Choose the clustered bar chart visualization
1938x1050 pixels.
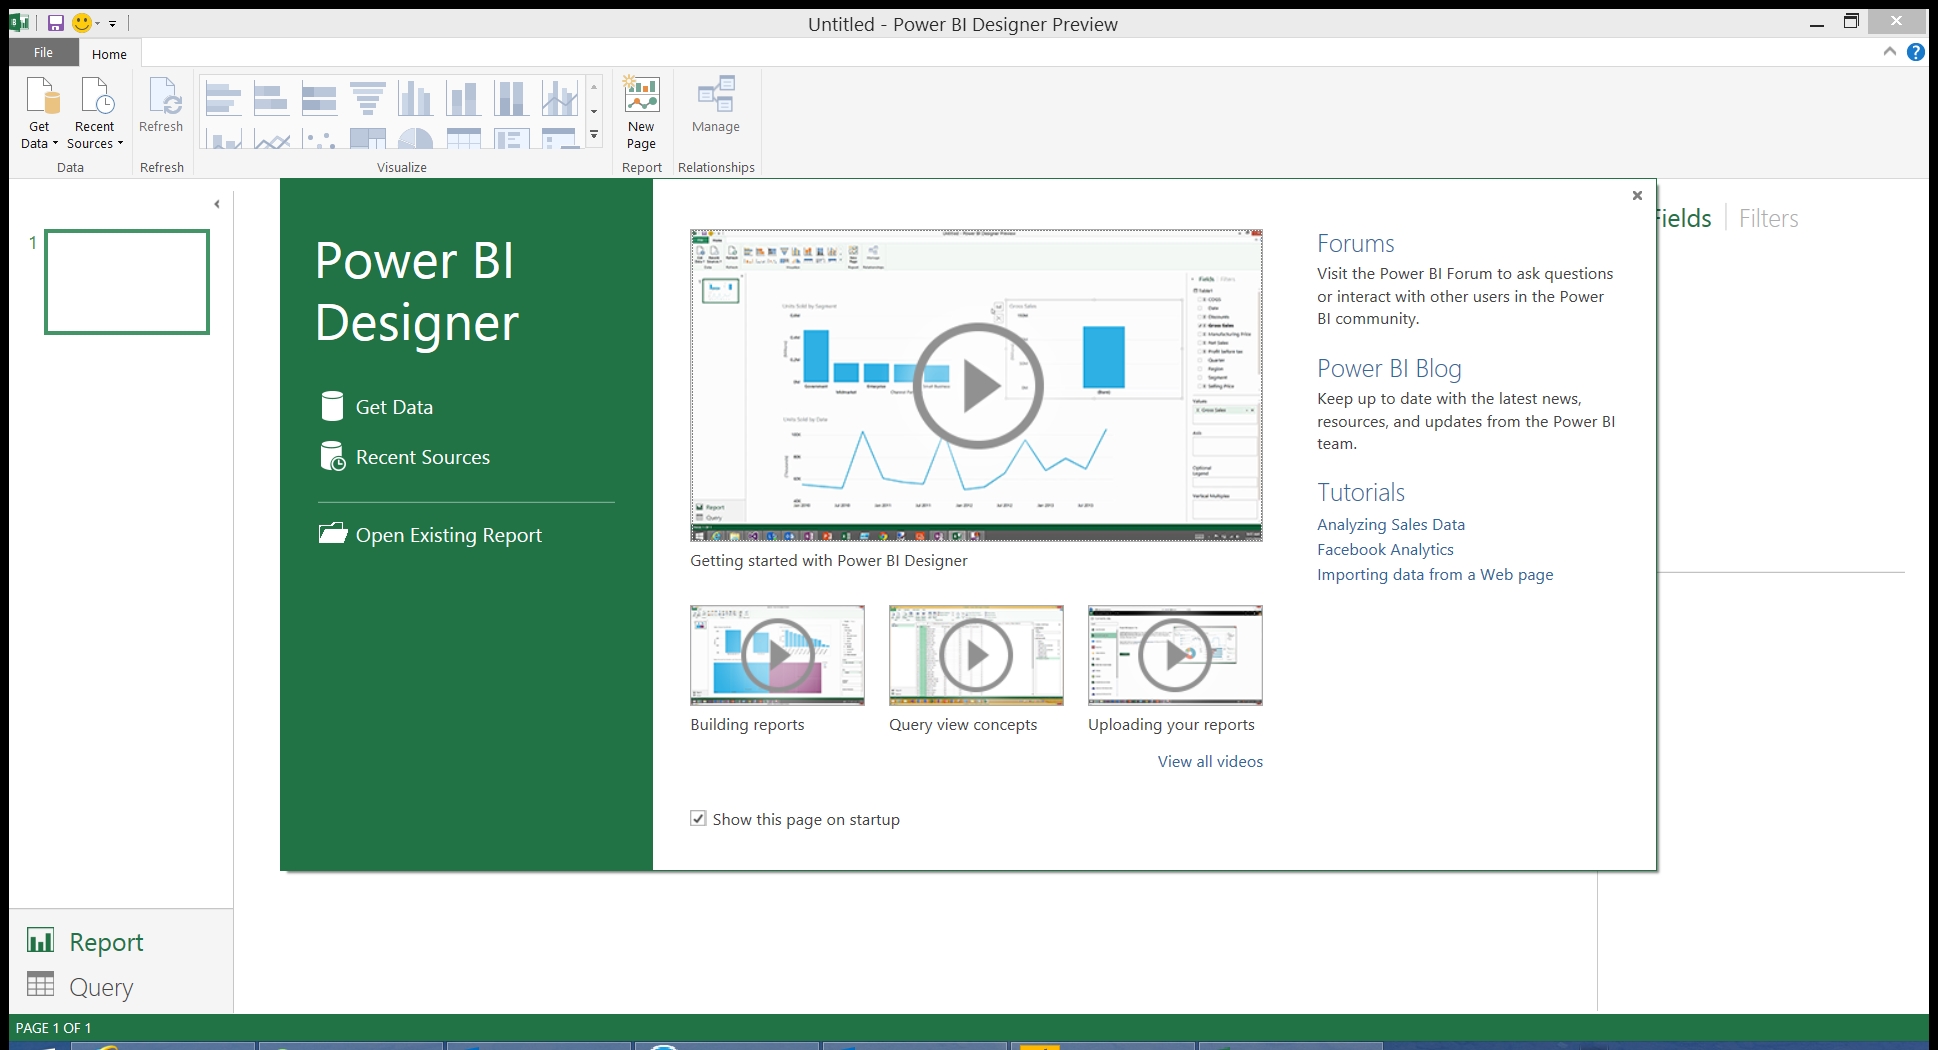[x=223, y=99]
